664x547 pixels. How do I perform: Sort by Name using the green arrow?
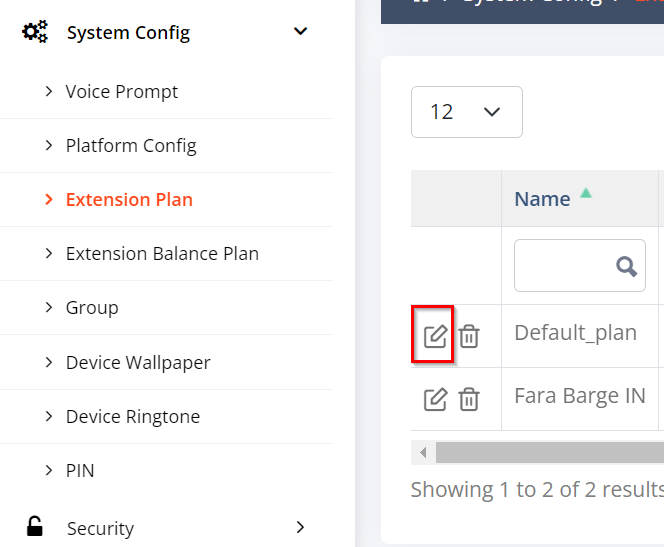586,193
